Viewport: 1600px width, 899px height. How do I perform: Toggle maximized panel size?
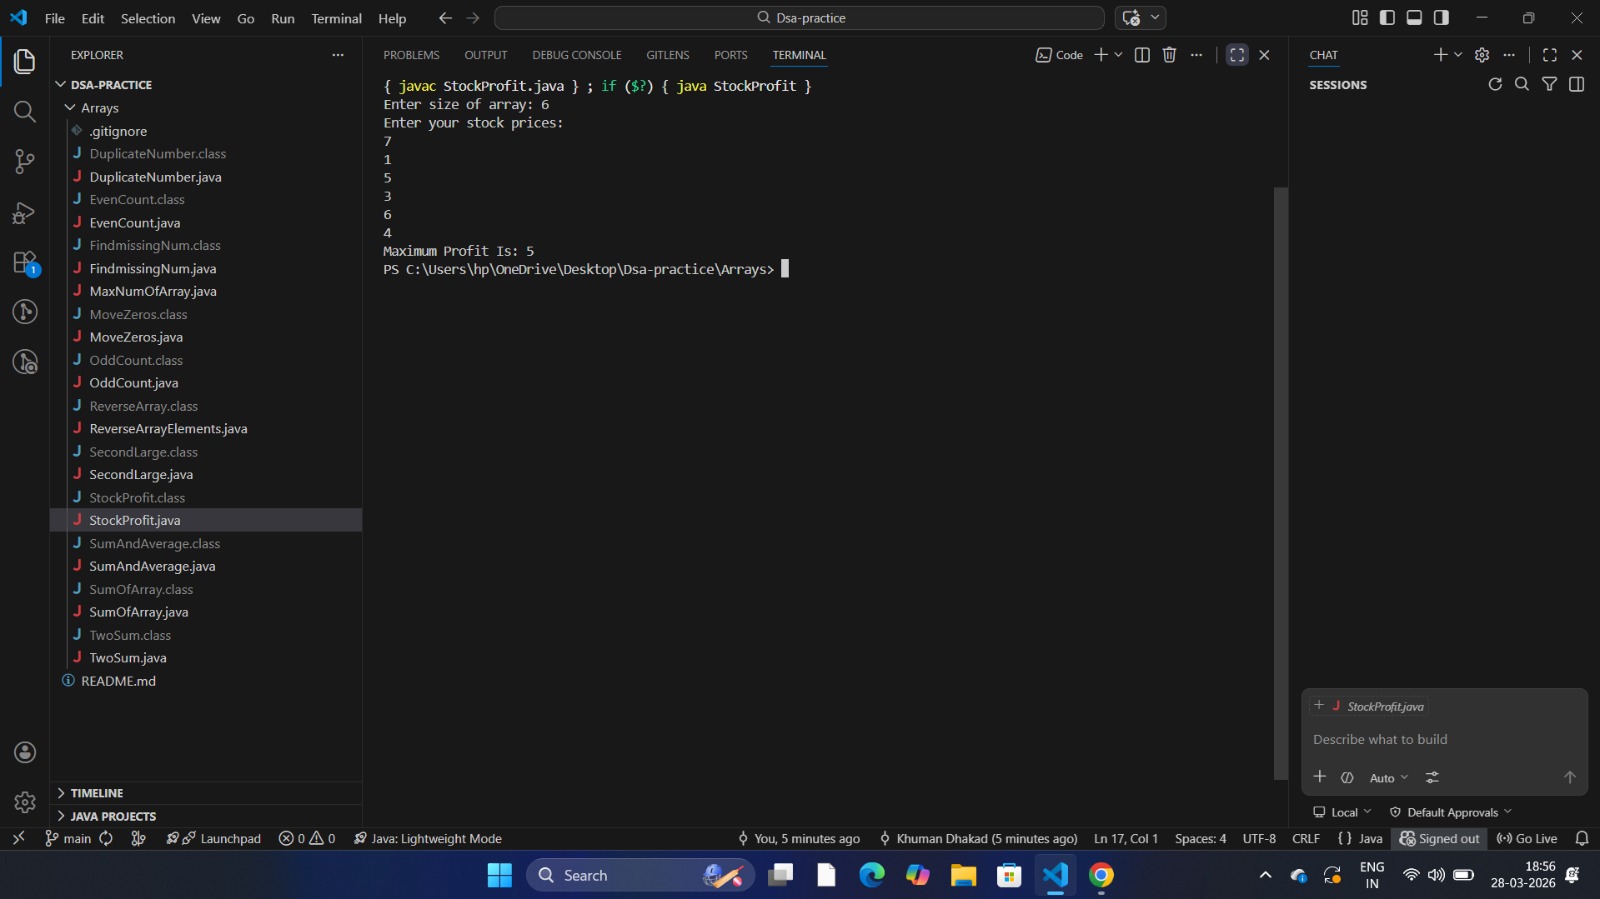click(x=1237, y=55)
